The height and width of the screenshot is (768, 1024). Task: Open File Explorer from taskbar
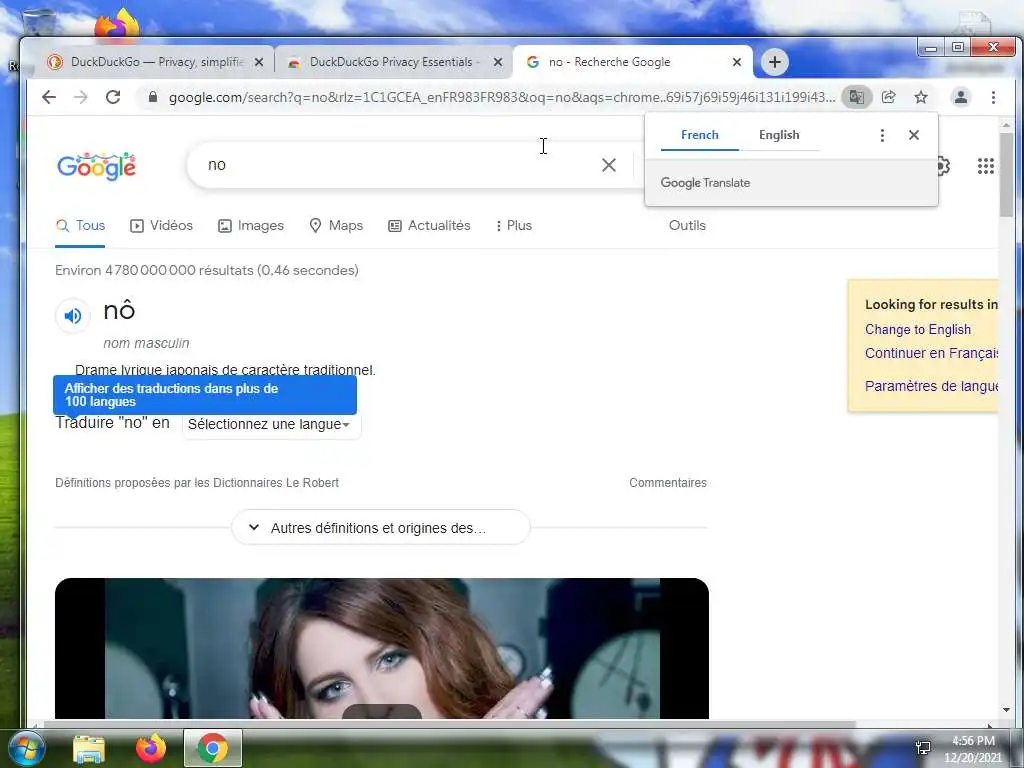tap(89, 748)
